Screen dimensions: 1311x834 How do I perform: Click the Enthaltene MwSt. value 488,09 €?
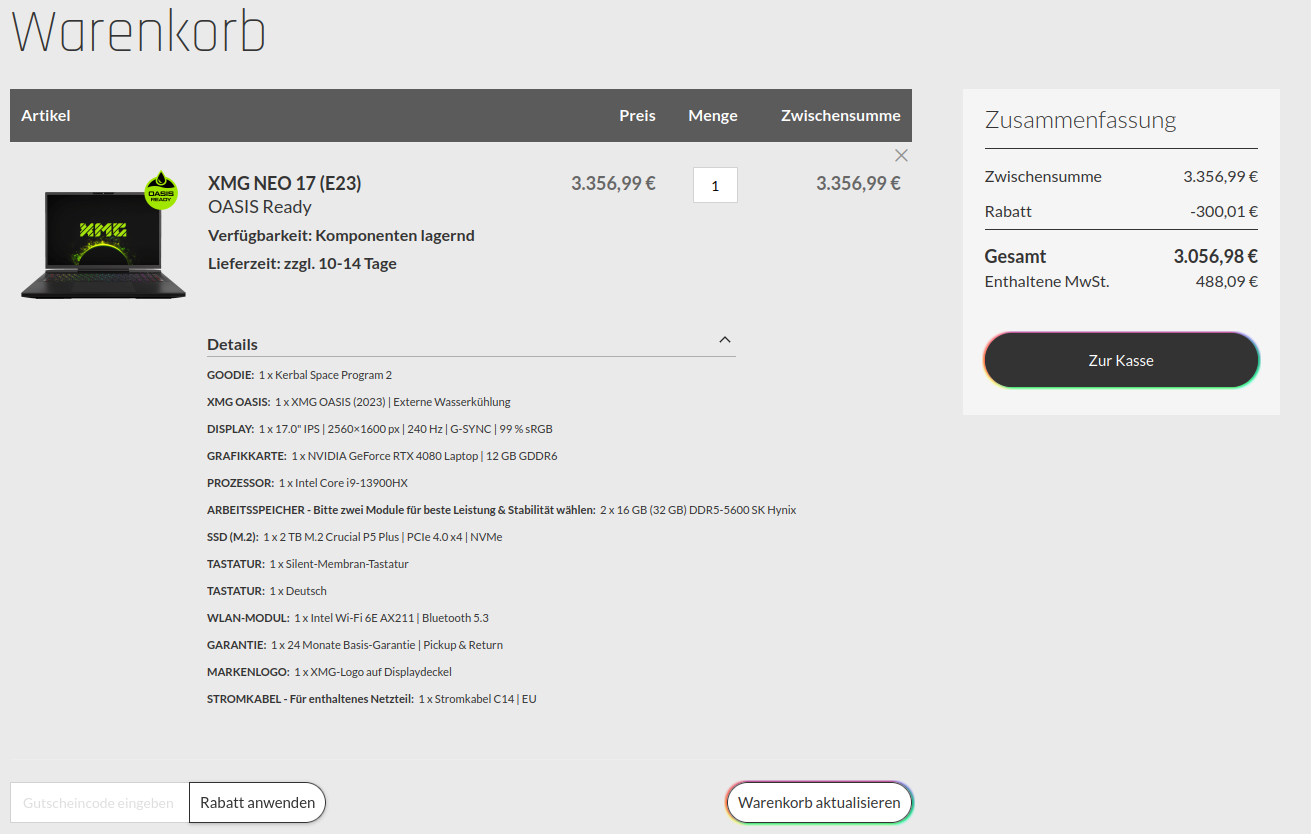[1226, 281]
